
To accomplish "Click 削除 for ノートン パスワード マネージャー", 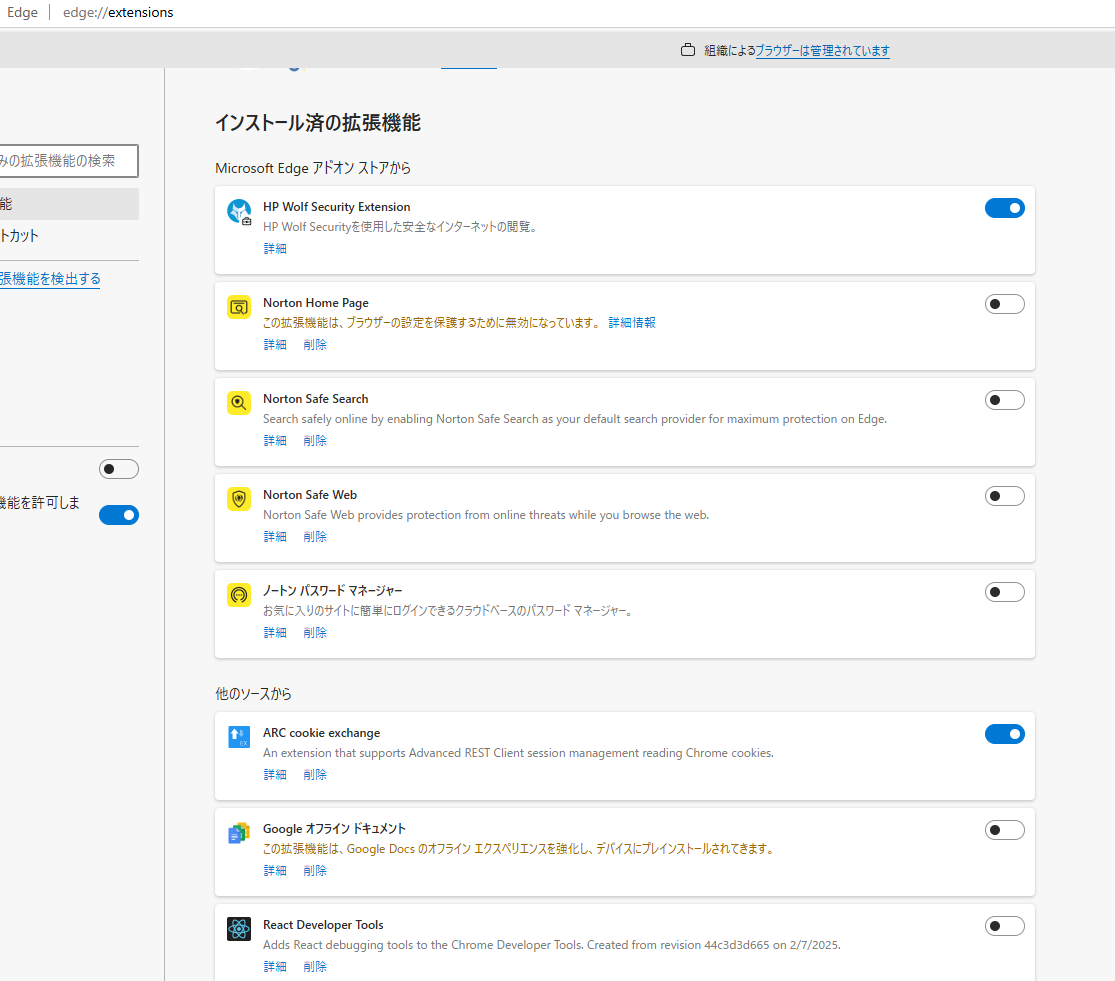I will tap(315, 633).
